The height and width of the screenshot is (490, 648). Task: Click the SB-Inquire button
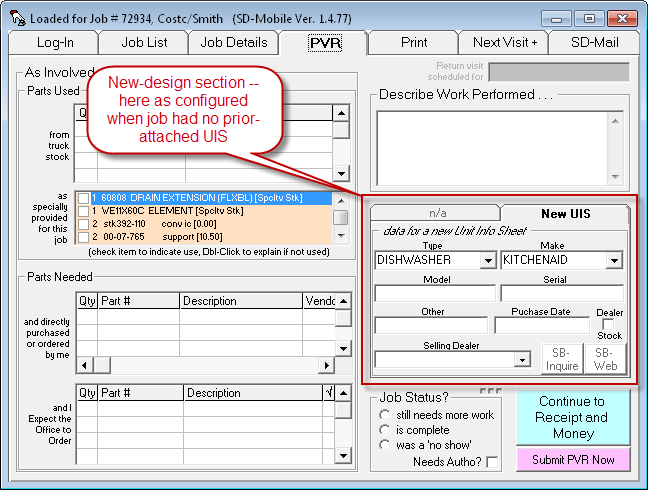click(x=562, y=359)
